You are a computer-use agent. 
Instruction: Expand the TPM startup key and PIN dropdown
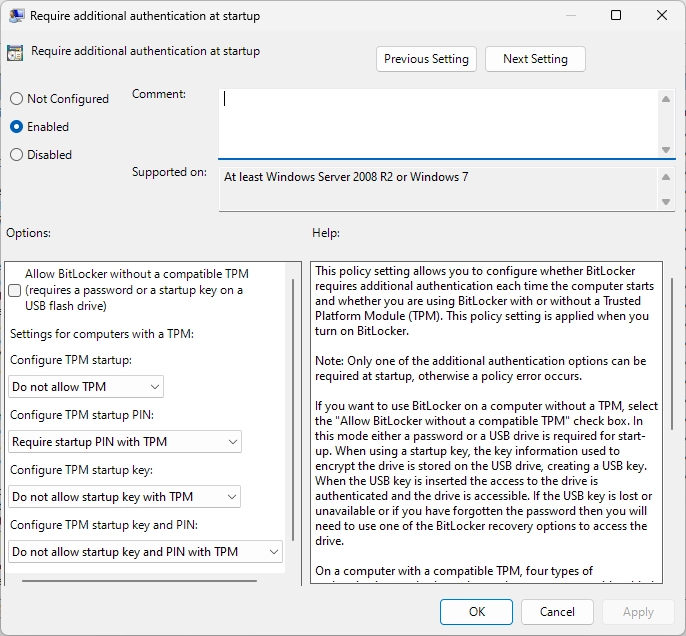point(146,552)
